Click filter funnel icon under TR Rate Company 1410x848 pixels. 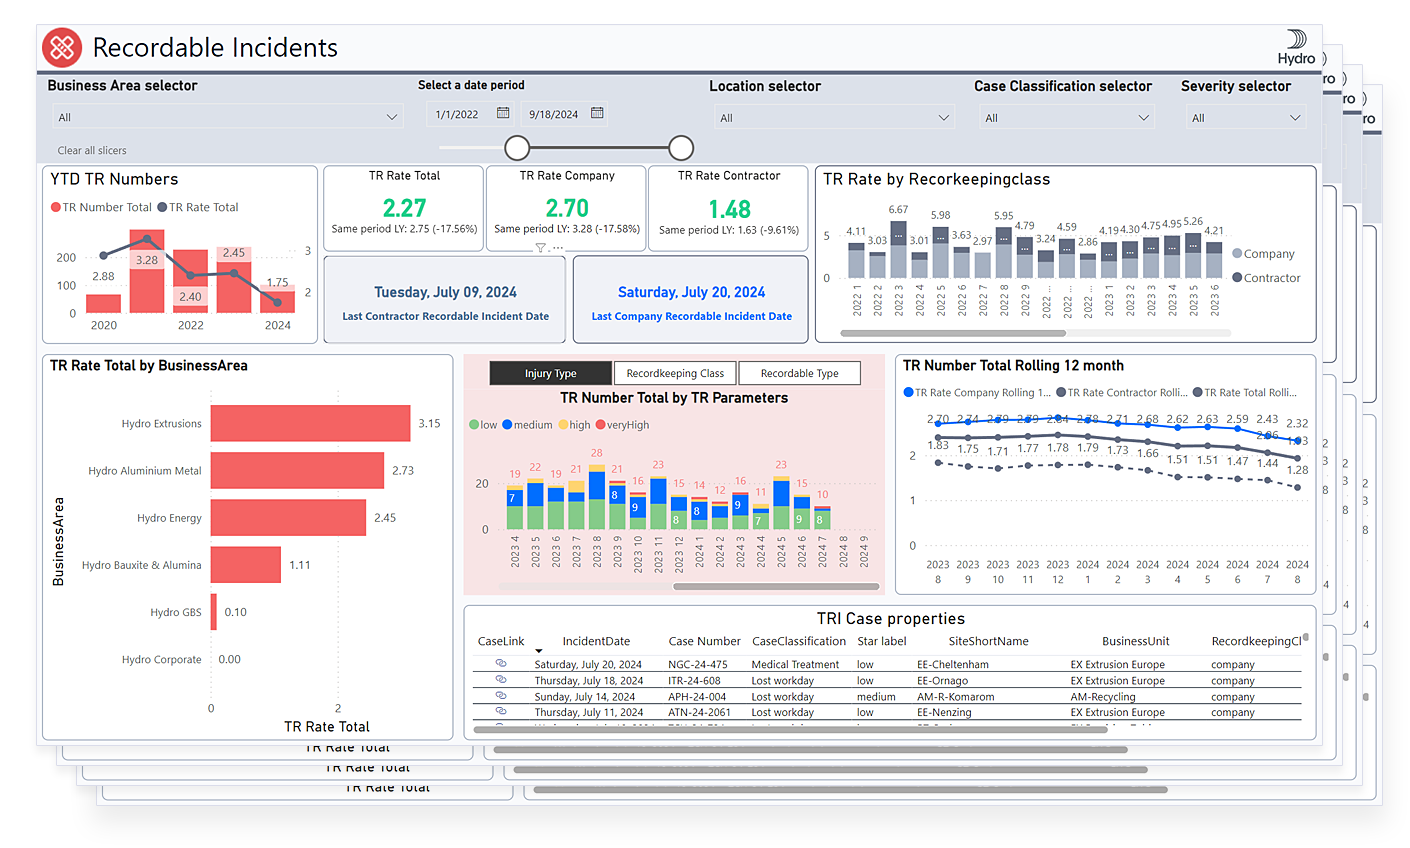540,248
